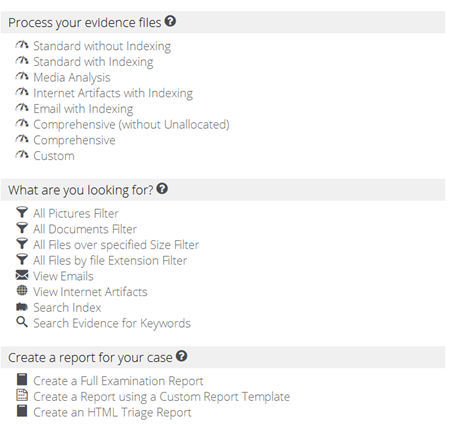Click the Search Index icon

(22, 307)
